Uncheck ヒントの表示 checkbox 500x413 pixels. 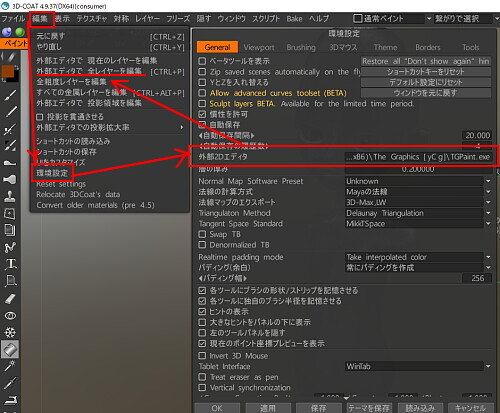click(202, 312)
